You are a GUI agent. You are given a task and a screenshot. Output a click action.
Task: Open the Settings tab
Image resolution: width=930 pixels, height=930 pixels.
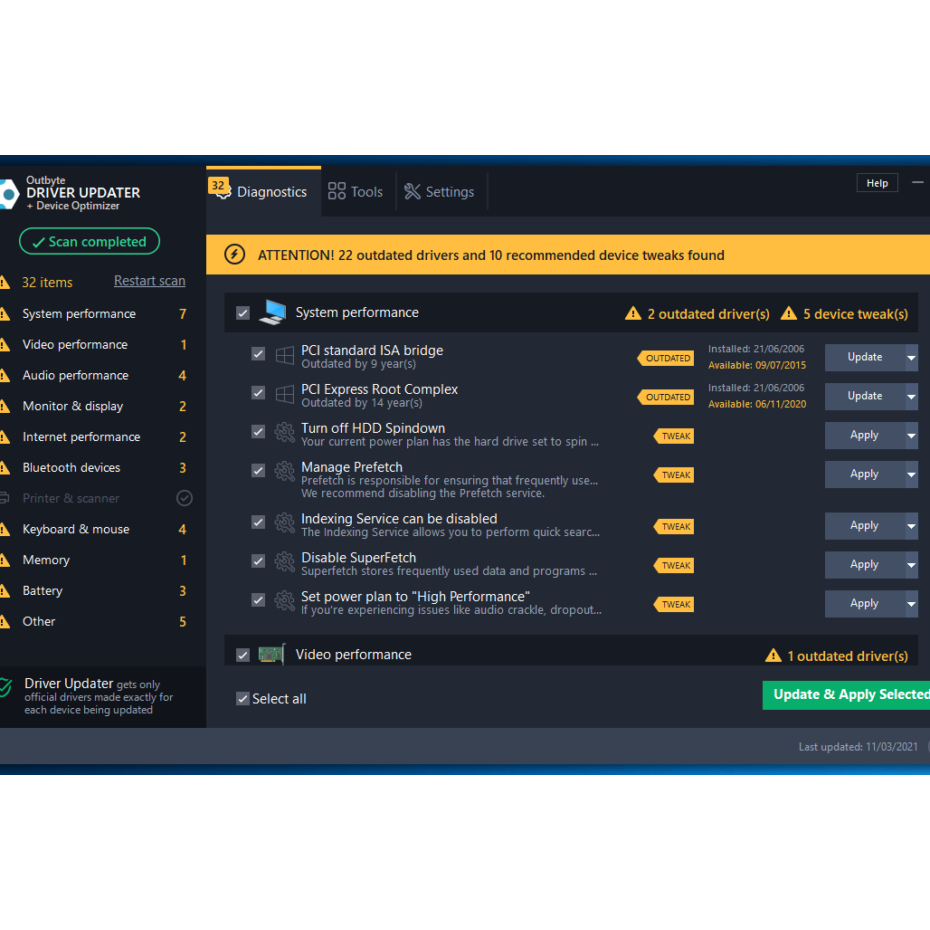[x=440, y=192]
